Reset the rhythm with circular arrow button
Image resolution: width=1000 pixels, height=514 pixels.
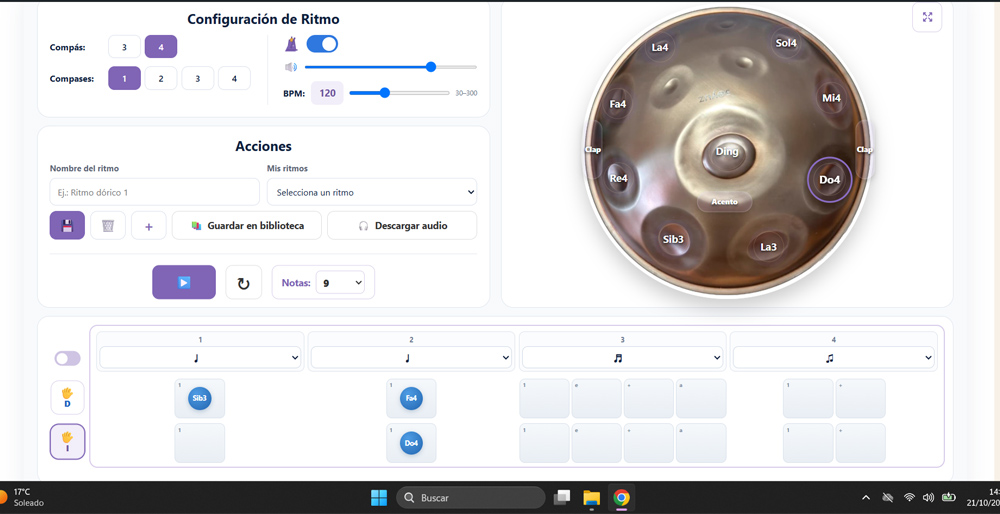click(244, 282)
